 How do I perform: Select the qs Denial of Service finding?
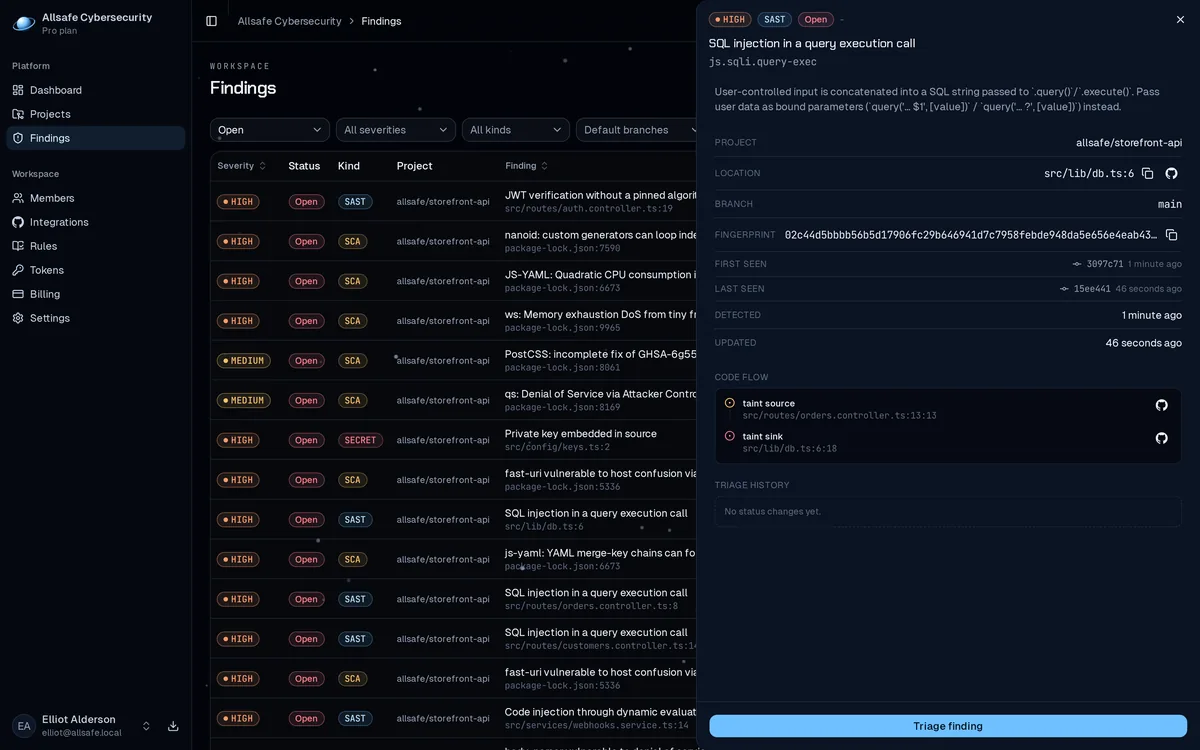point(453,400)
